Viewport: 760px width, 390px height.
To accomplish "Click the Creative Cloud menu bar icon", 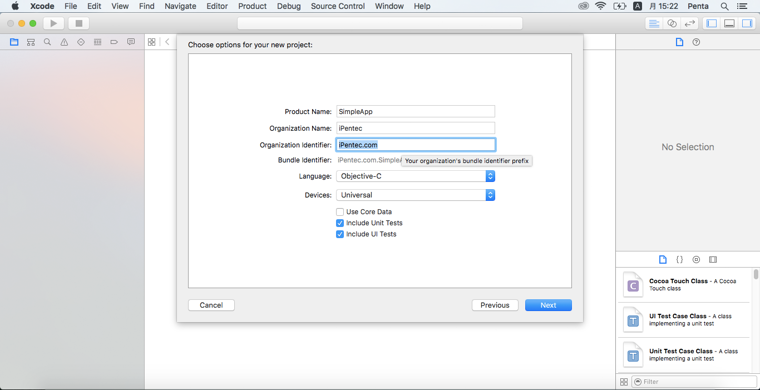I will point(584,6).
